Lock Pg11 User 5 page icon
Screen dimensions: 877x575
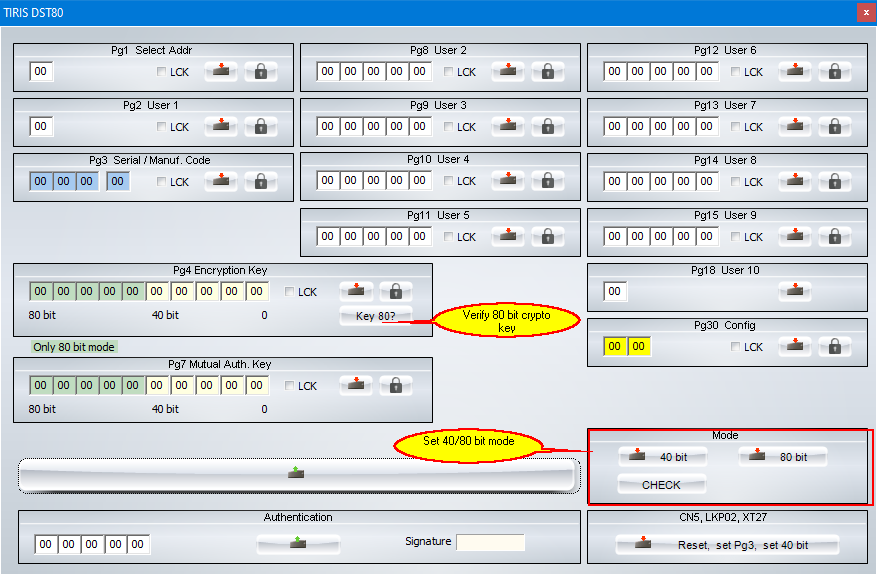[x=548, y=237]
